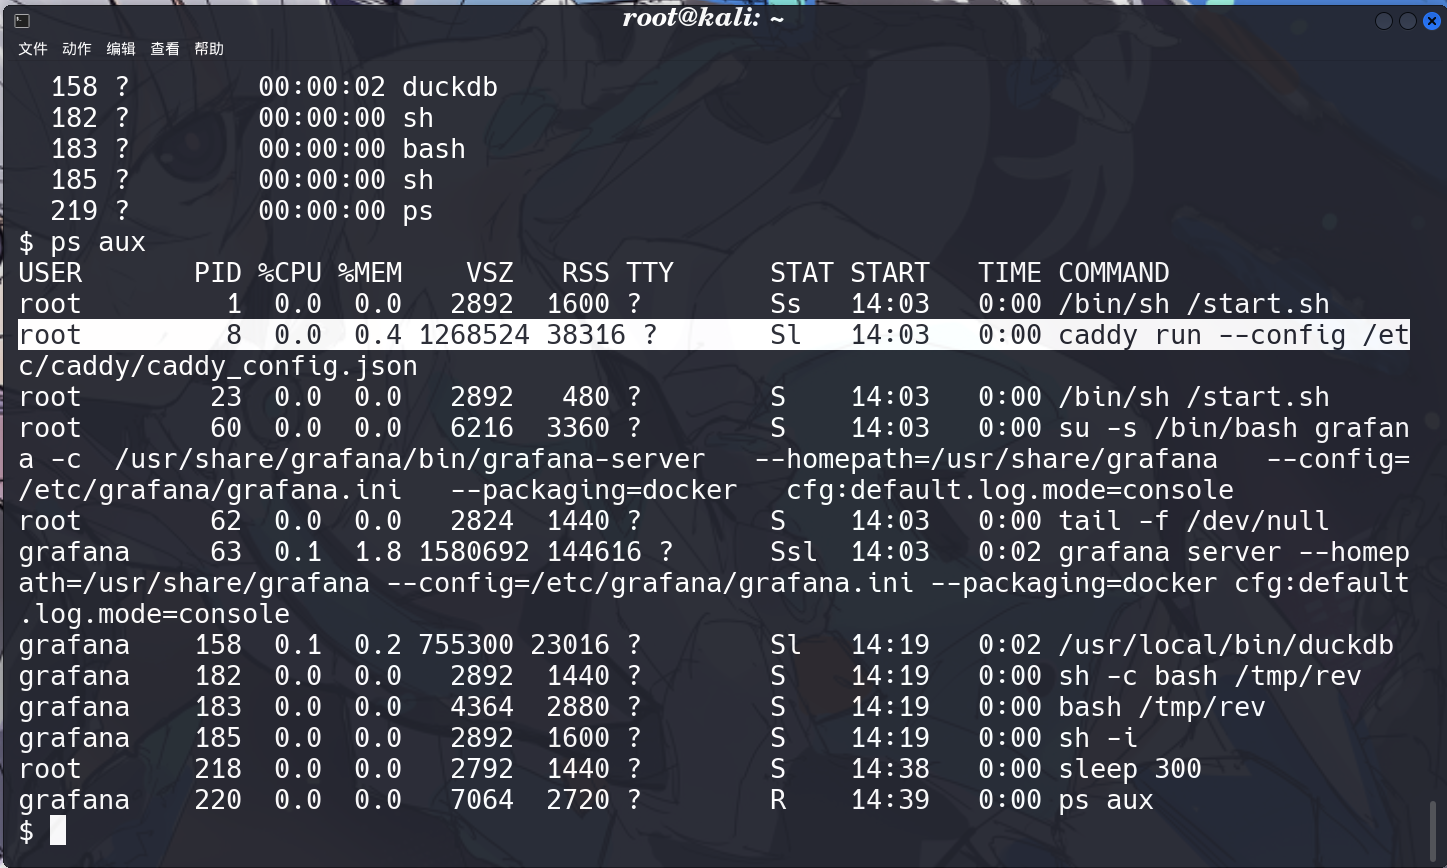This screenshot has width=1447, height=868.
Task: Click the /usr/local/bin/duckdb command text
Action: (1225, 645)
